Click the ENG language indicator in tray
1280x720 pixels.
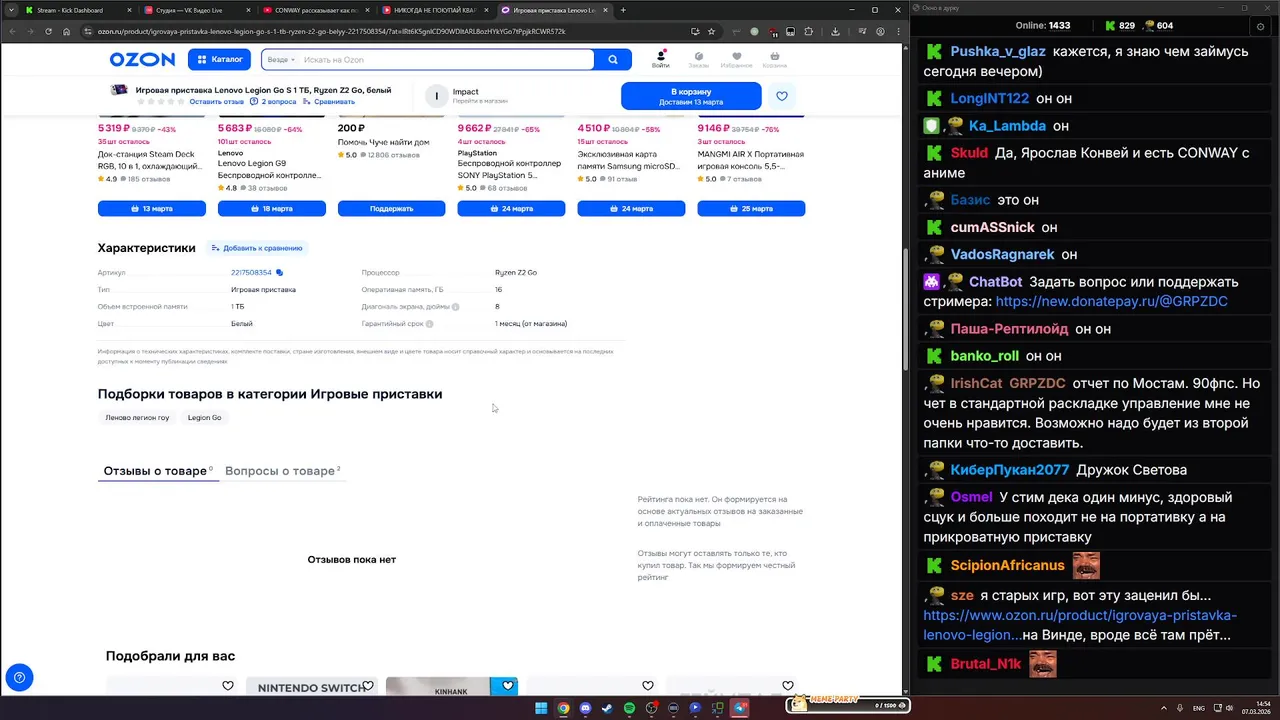(1199, 708)
